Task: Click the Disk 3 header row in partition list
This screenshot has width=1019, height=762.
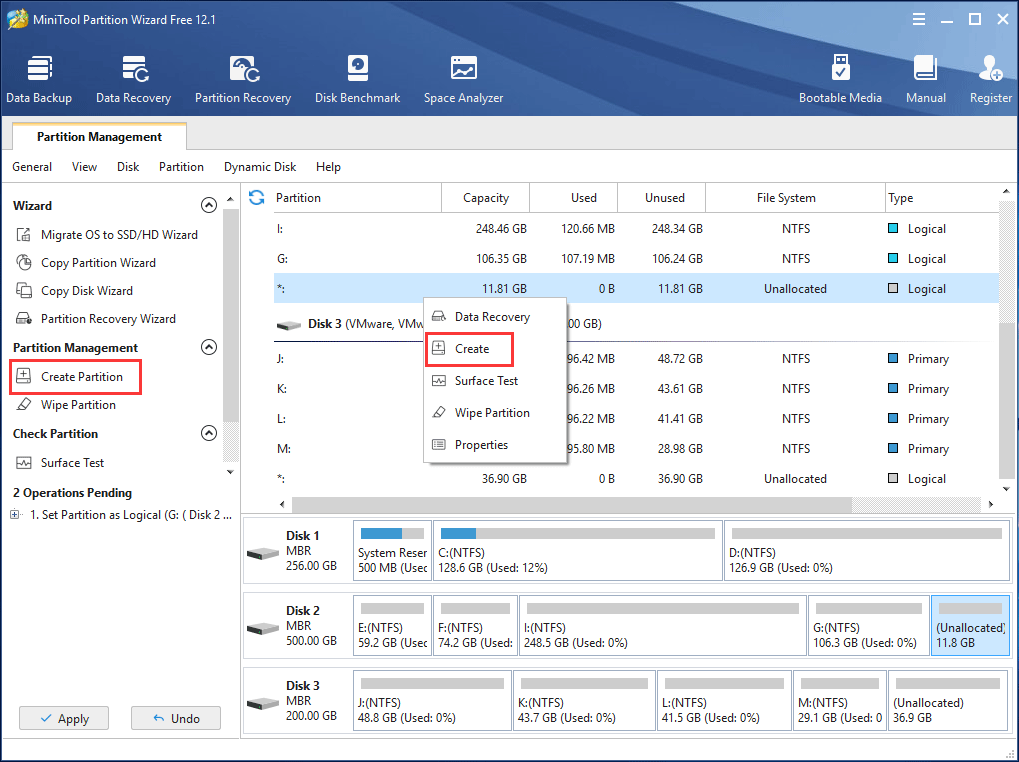Action: pos(636,324)
